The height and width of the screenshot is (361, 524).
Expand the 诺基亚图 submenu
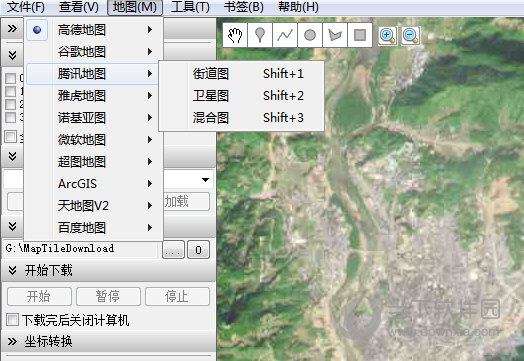(94, 118)
